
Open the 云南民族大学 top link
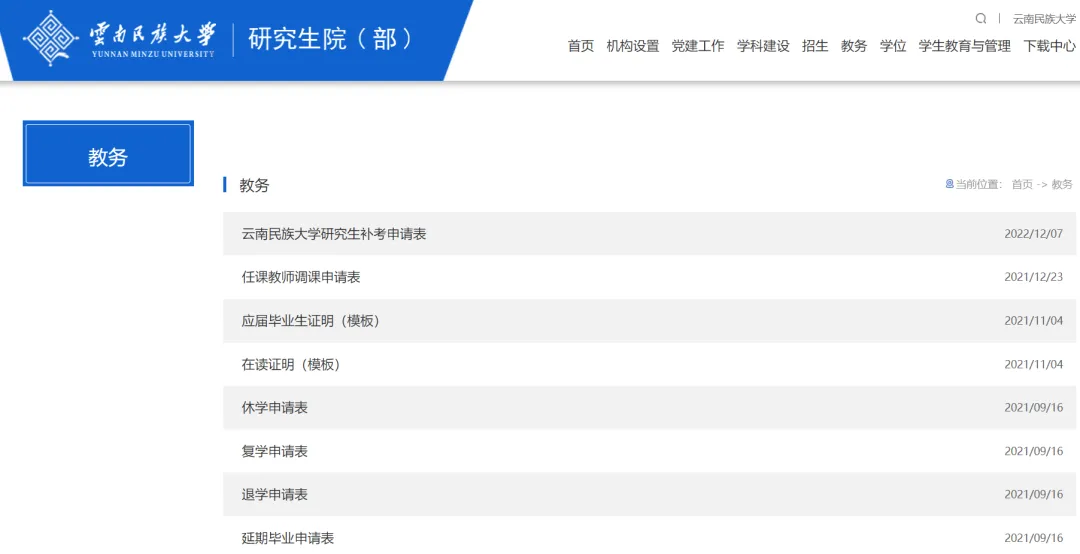[1044, 19]
